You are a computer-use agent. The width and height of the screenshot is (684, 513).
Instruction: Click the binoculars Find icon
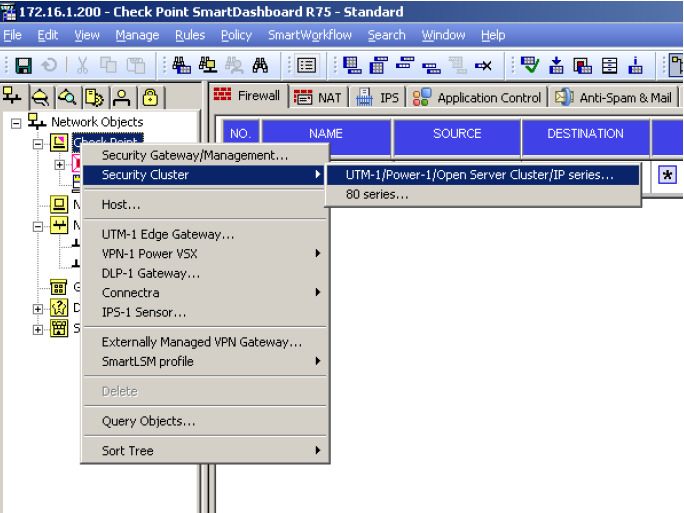pos(260,66)
